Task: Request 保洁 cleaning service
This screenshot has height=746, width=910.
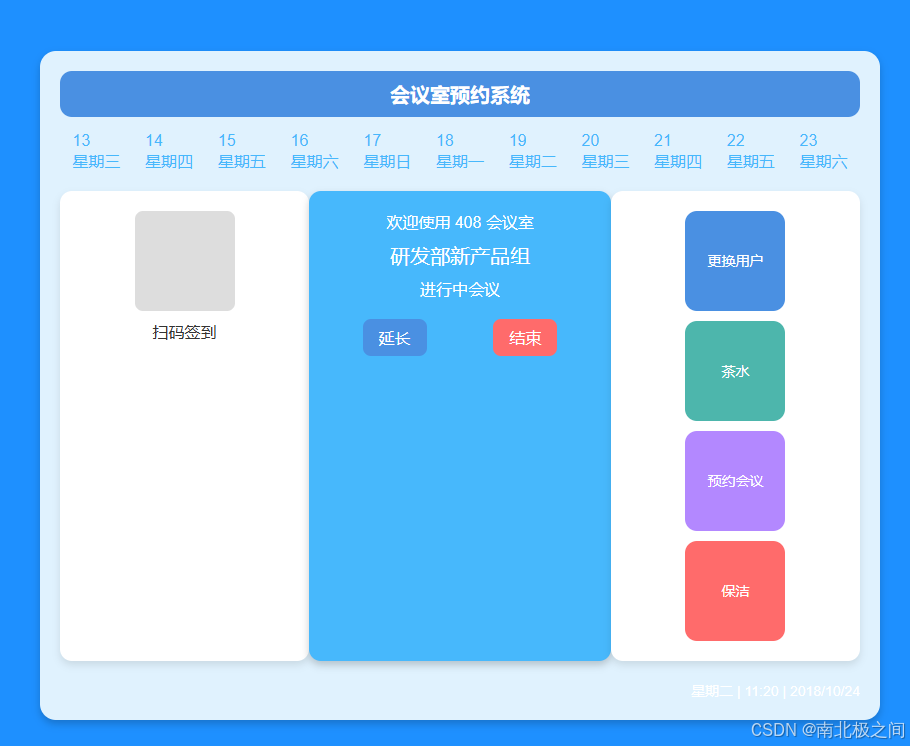Action: click(x=734, y=591)
